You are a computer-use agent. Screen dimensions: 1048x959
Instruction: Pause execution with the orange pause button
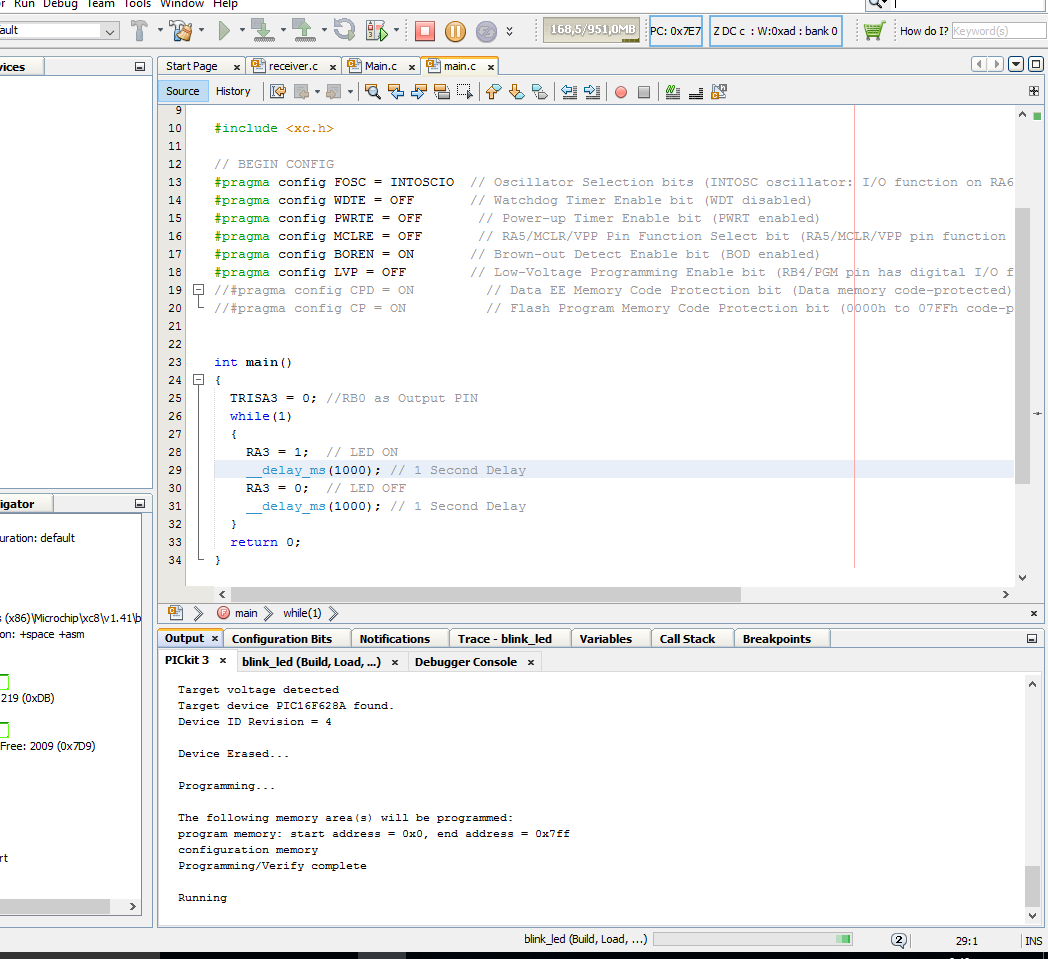(x=455, y=31)
